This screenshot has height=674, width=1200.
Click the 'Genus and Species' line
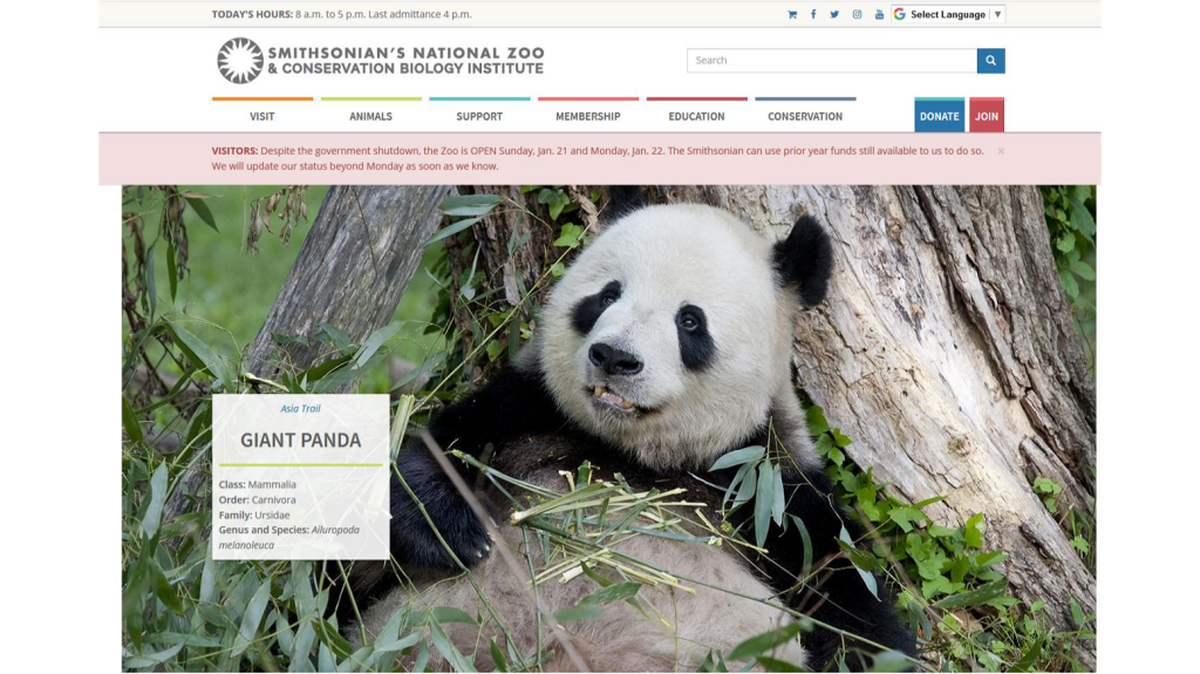pyautogui.click(x=289, y=537)
